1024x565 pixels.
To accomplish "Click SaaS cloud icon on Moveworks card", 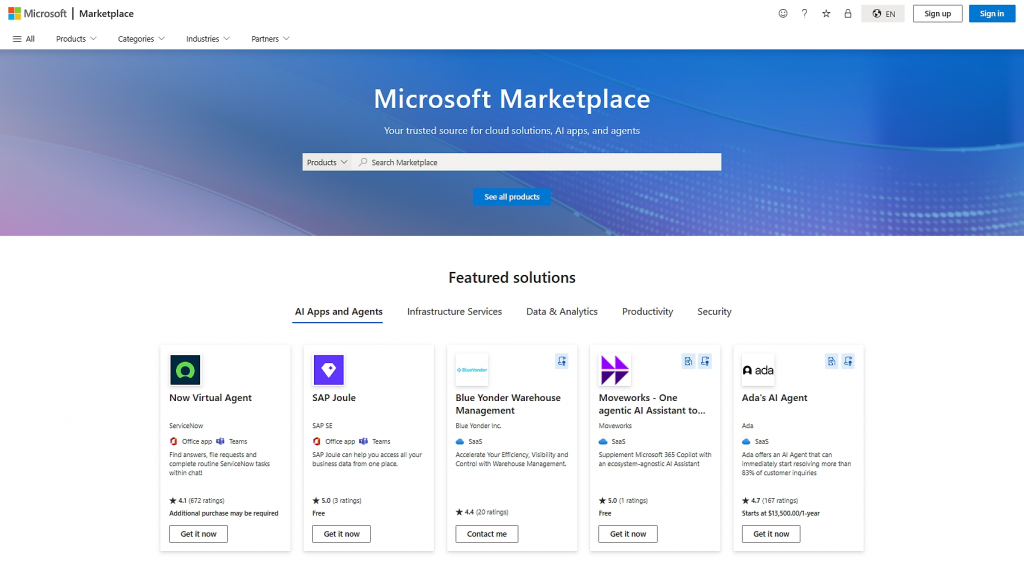I will [603, 442].
